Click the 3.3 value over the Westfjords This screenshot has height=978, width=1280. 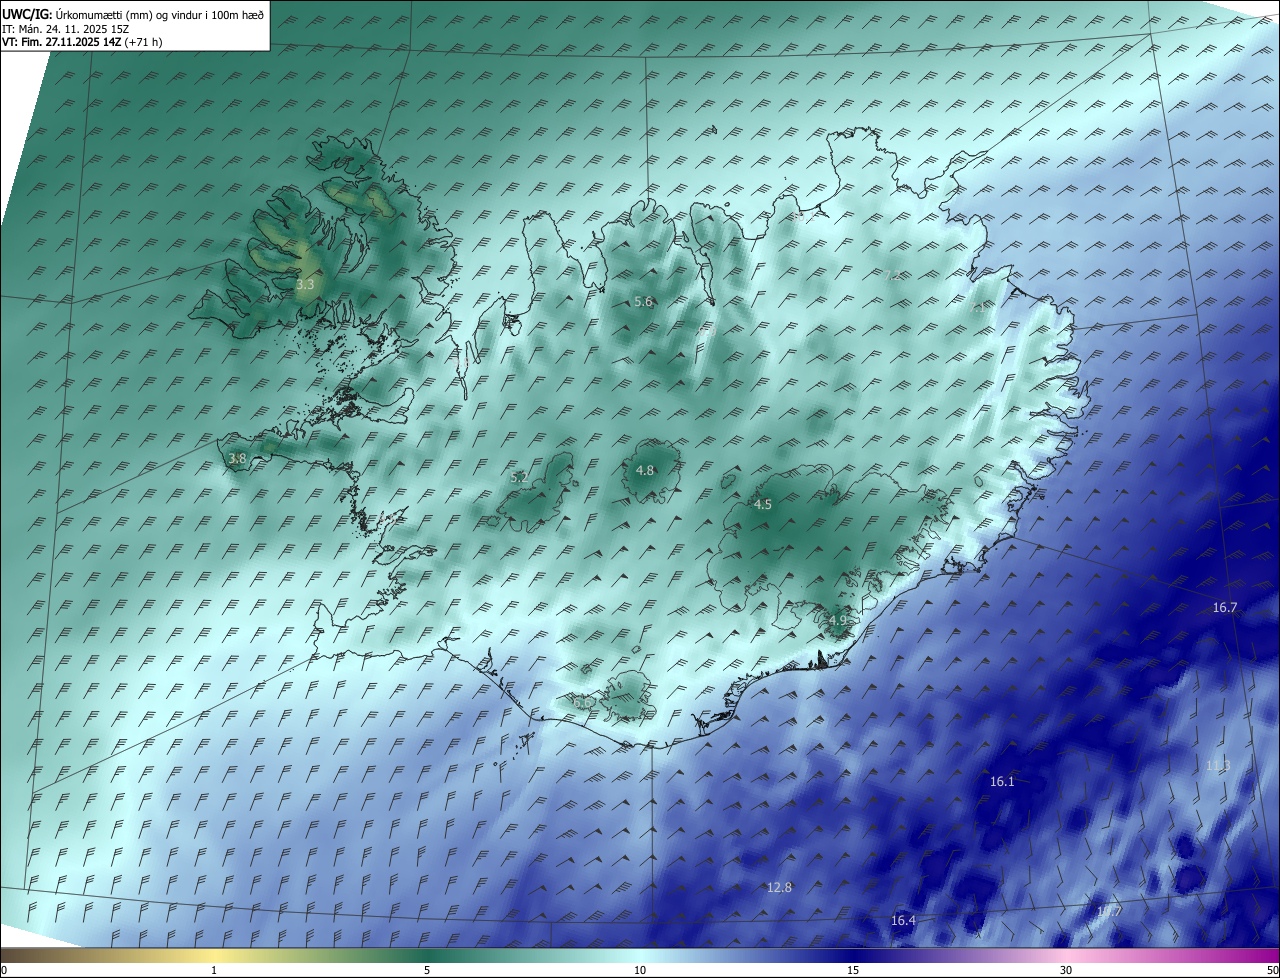tap(305, 285)
